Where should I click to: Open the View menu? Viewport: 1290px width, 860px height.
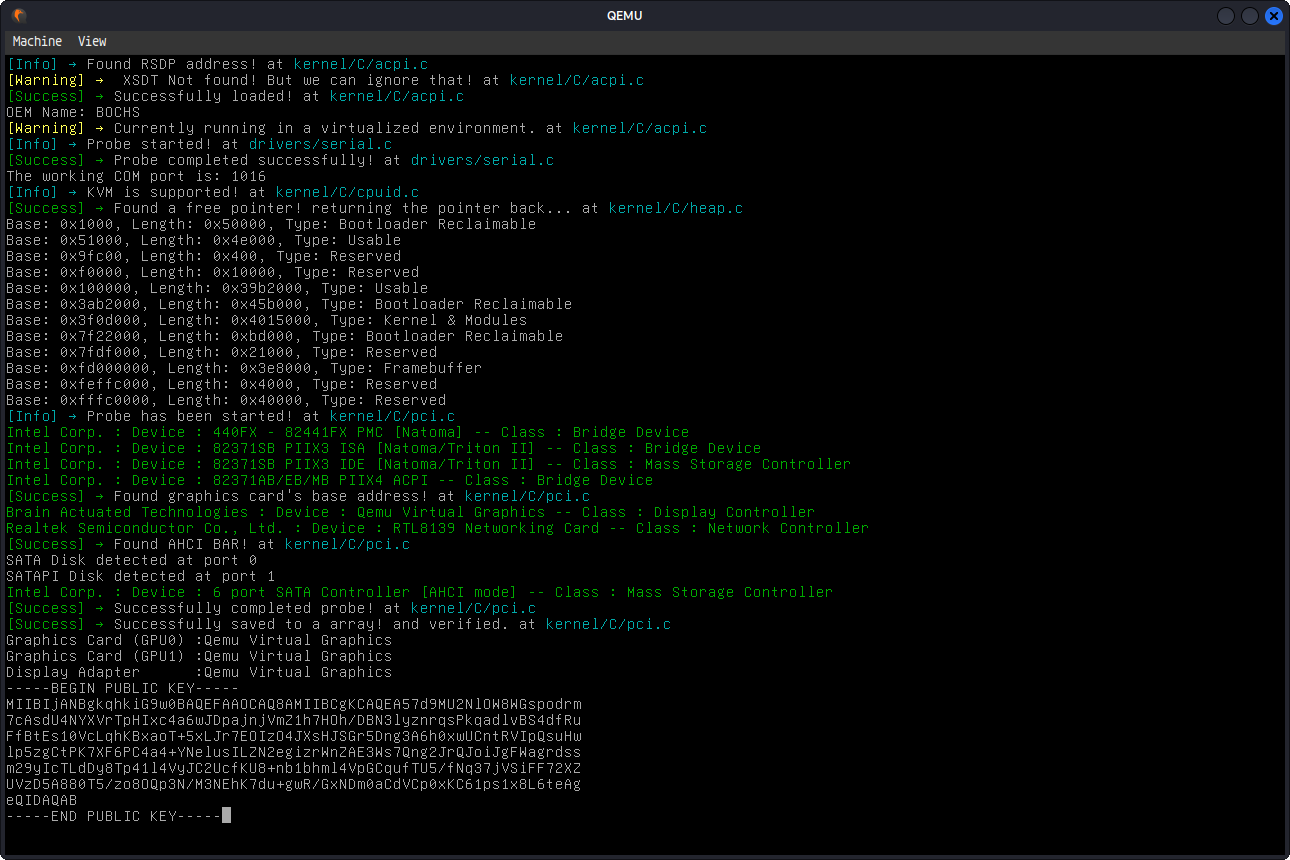coord(92,41)
